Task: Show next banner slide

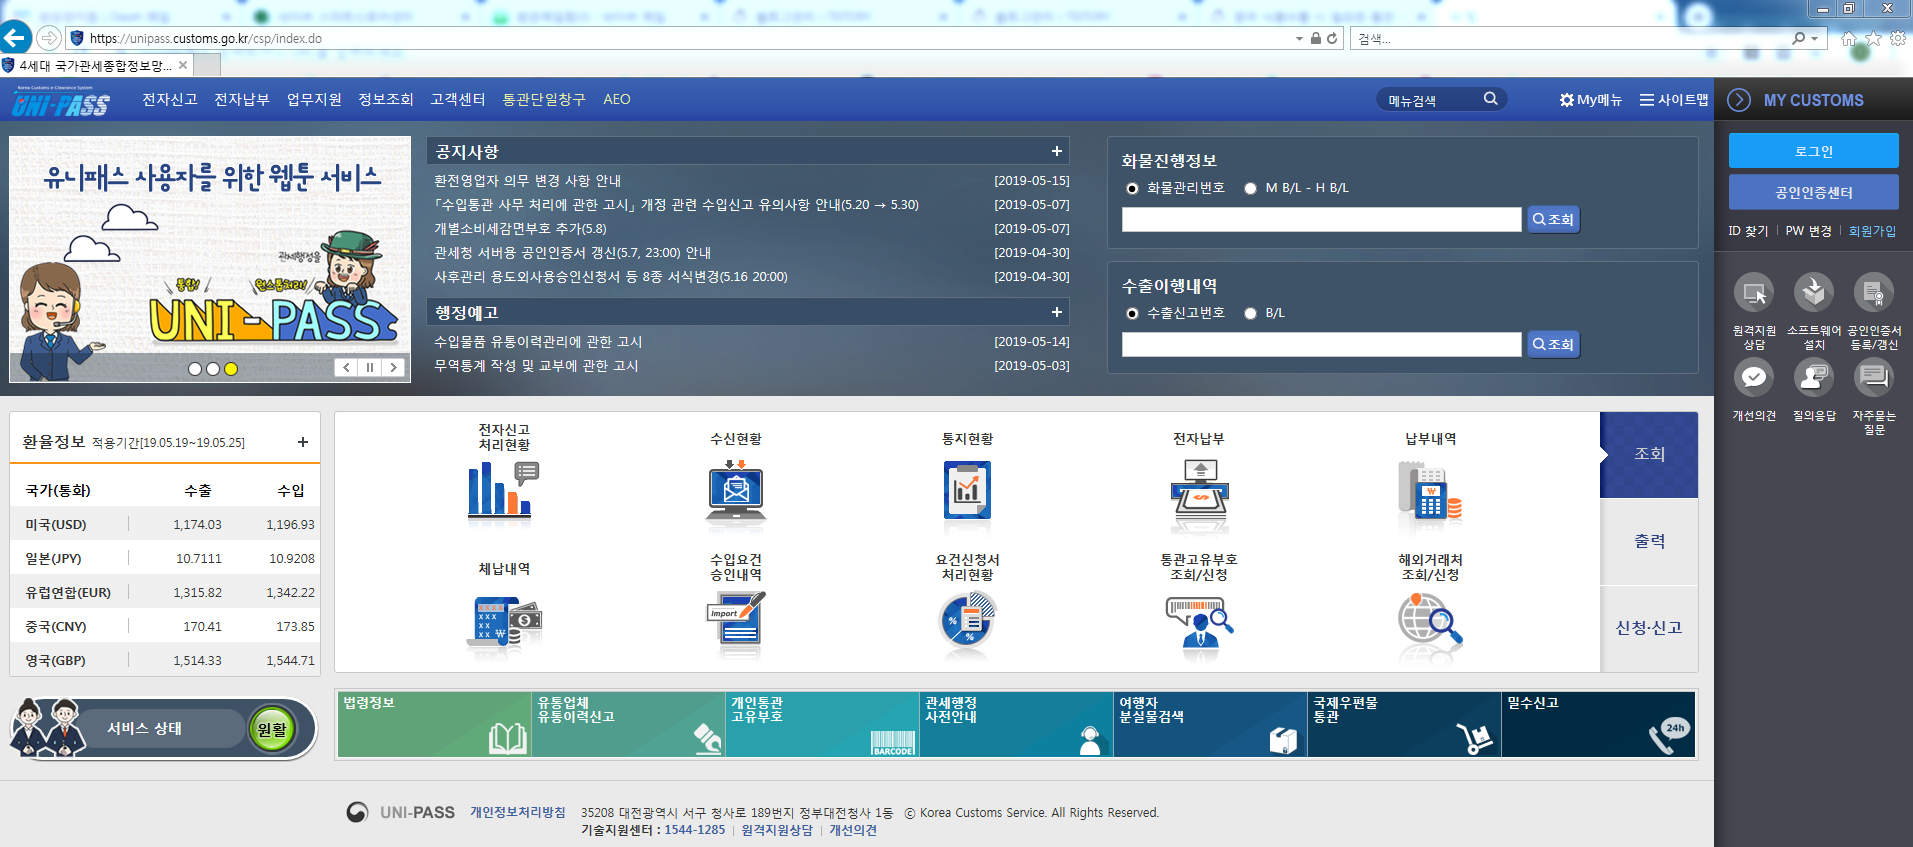Action: [394, 367]
